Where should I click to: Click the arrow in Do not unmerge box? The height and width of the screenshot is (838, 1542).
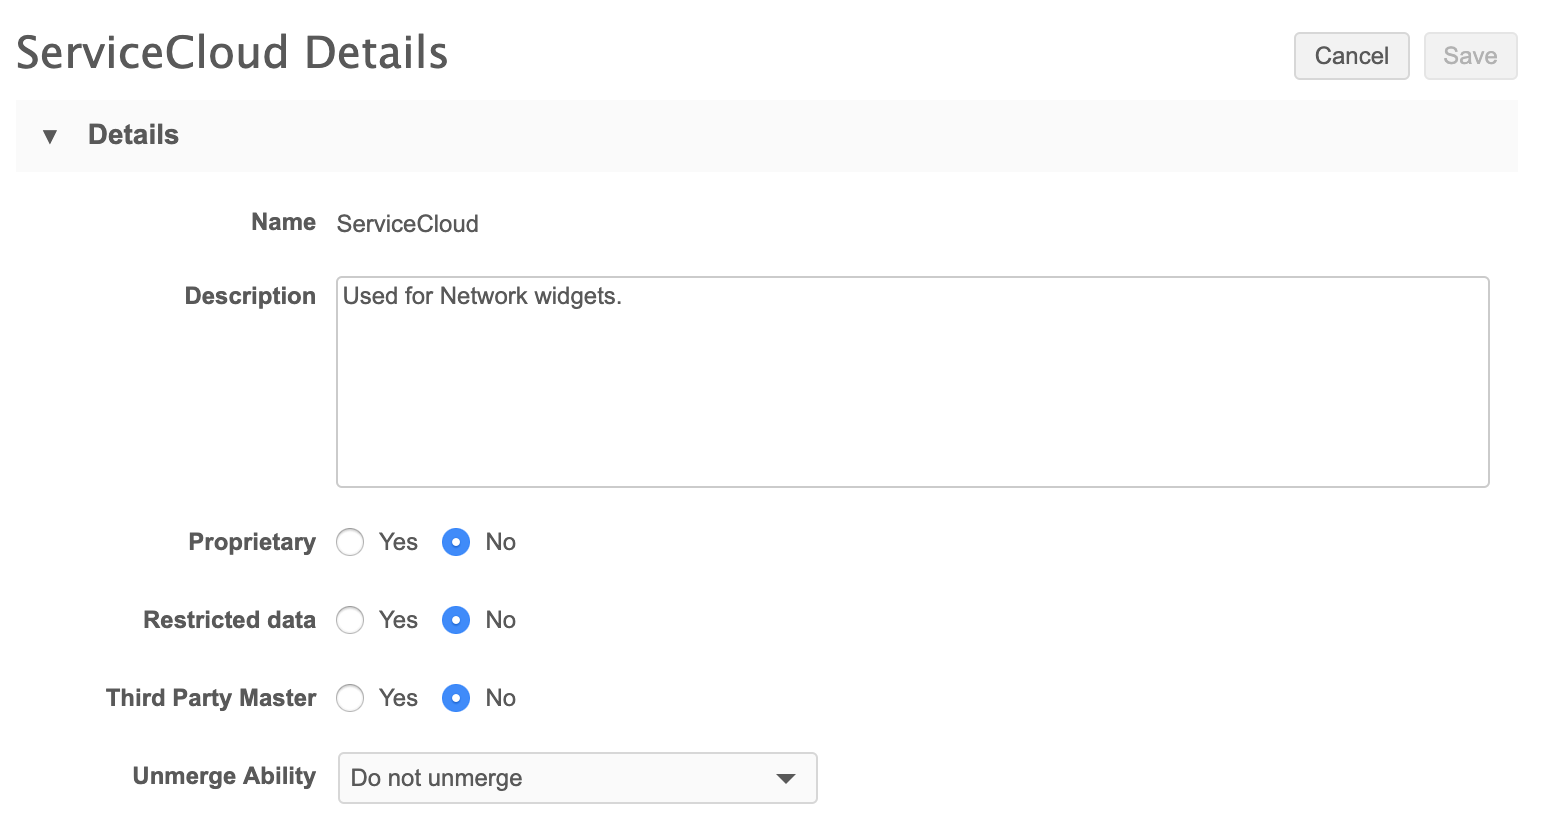[786, 778]
